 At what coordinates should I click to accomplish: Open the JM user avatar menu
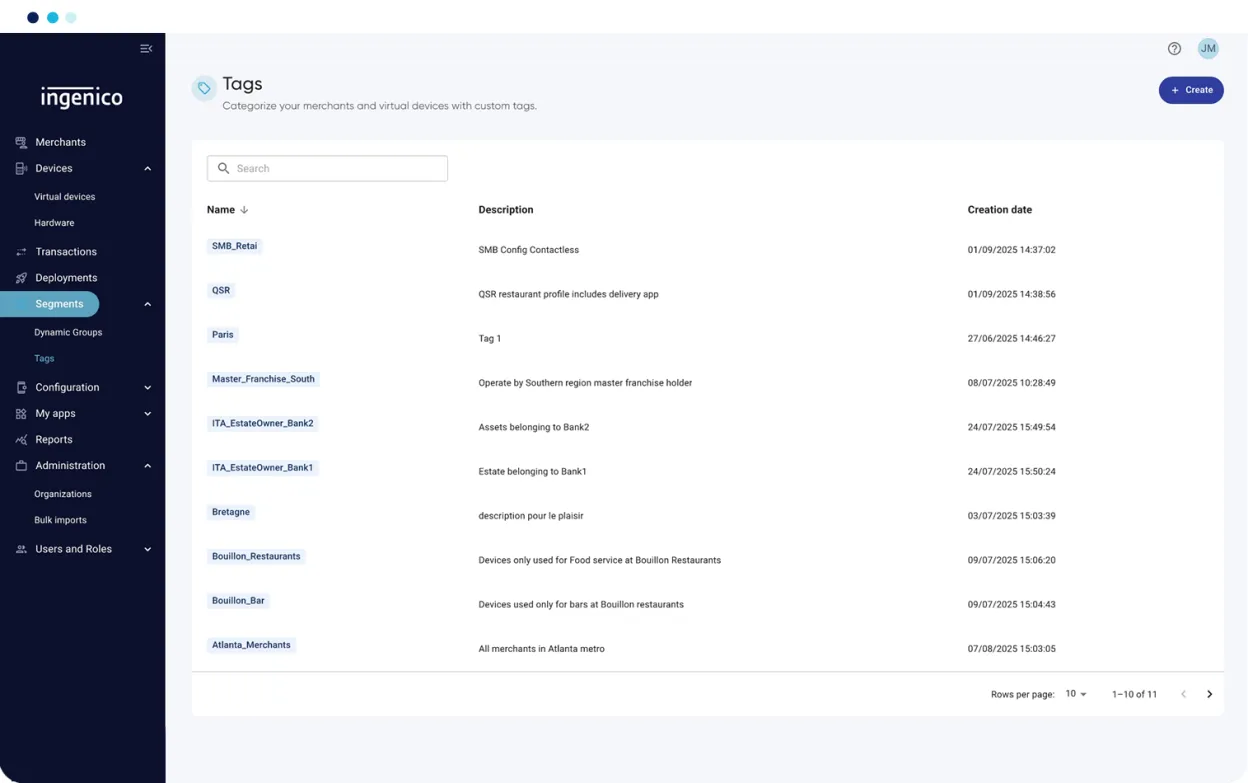(1208, 49)
